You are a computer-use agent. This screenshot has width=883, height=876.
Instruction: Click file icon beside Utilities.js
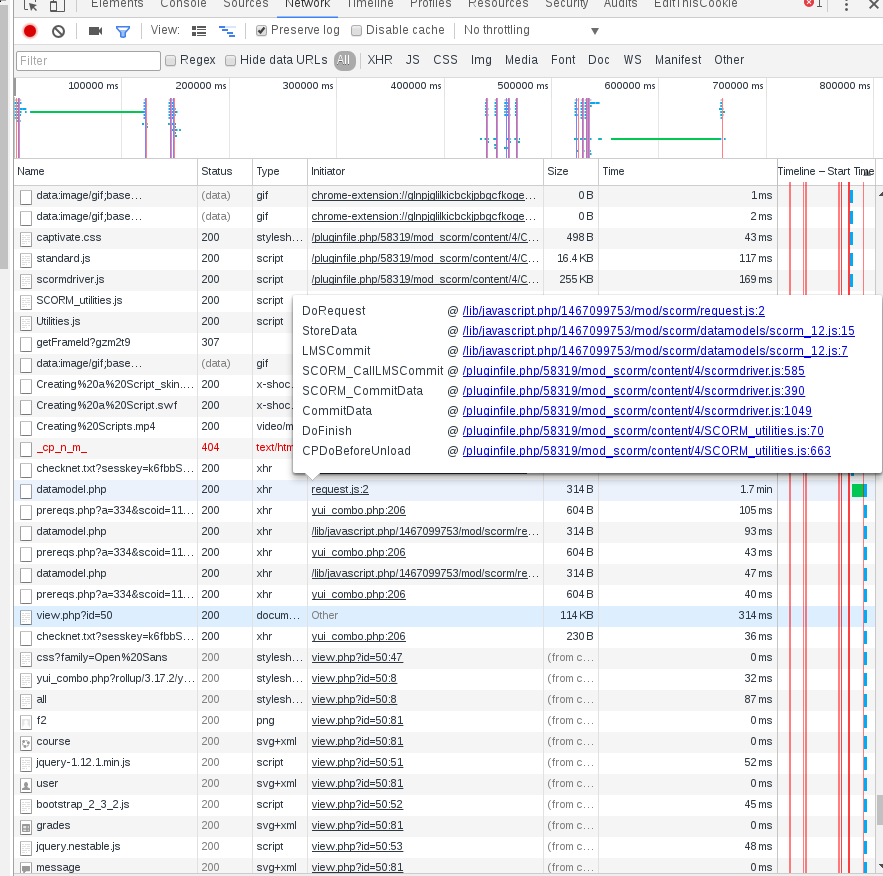[25, 323]
